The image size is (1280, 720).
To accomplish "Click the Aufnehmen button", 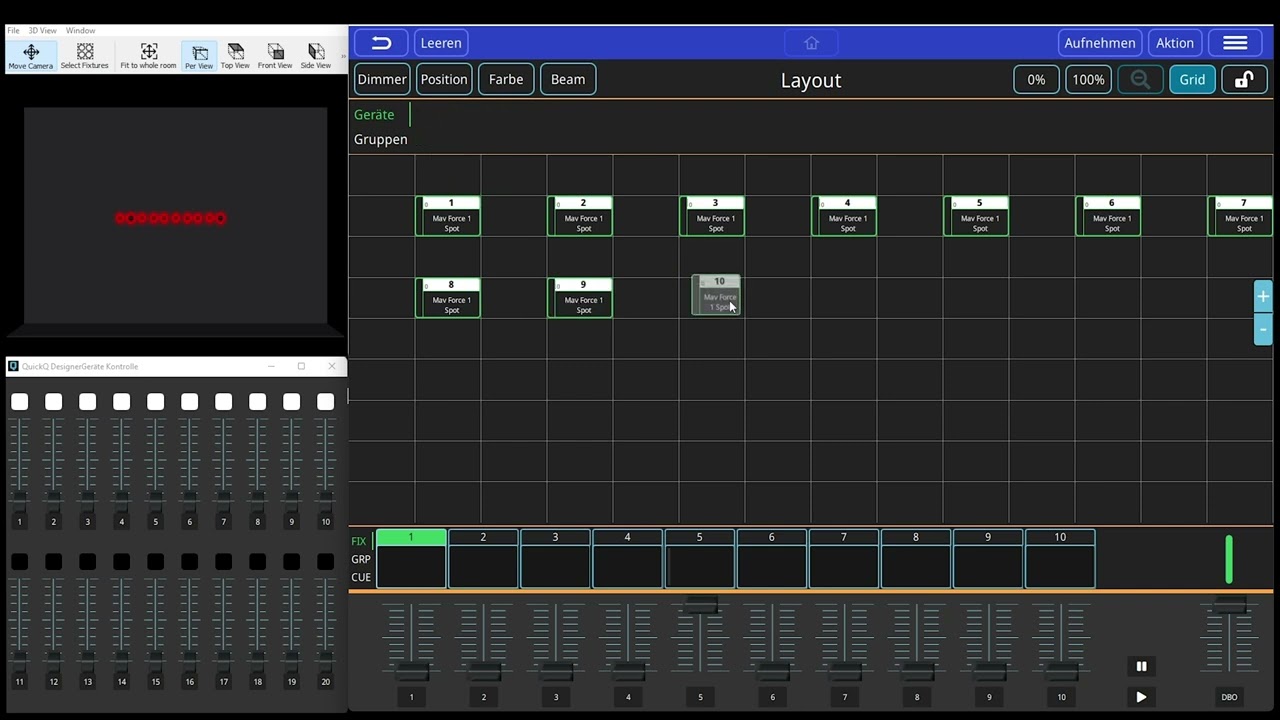I will pos(1100,43).
